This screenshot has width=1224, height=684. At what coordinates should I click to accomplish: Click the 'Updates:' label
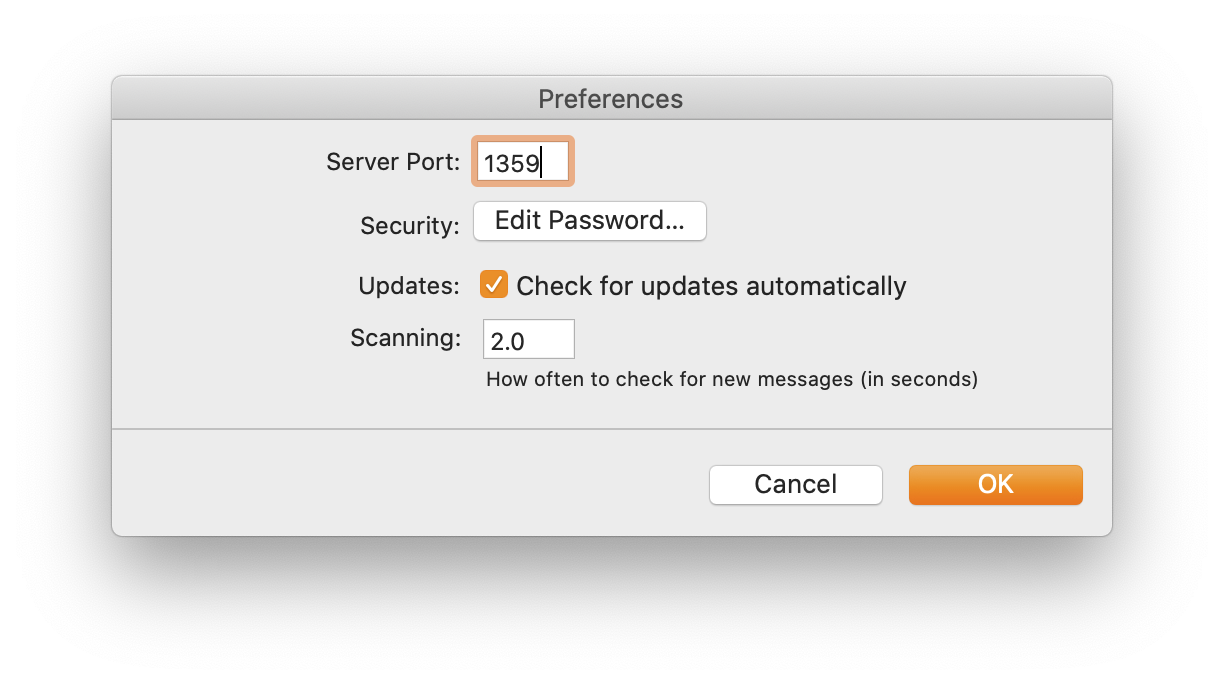pyautogui.click(x=409, y=286)
